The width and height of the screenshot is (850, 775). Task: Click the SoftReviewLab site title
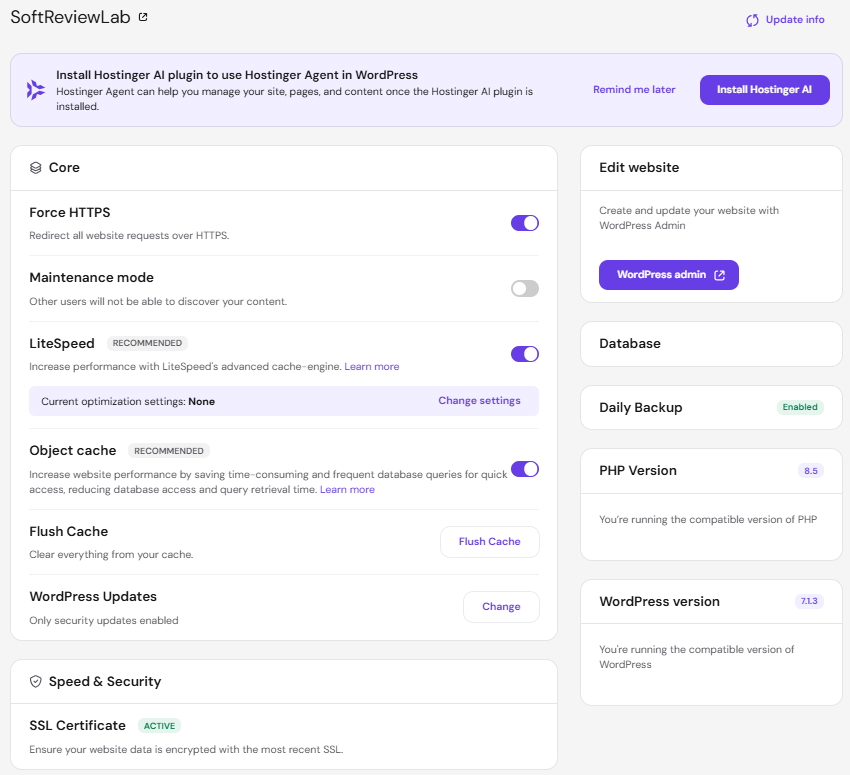(x=70, y=17)
